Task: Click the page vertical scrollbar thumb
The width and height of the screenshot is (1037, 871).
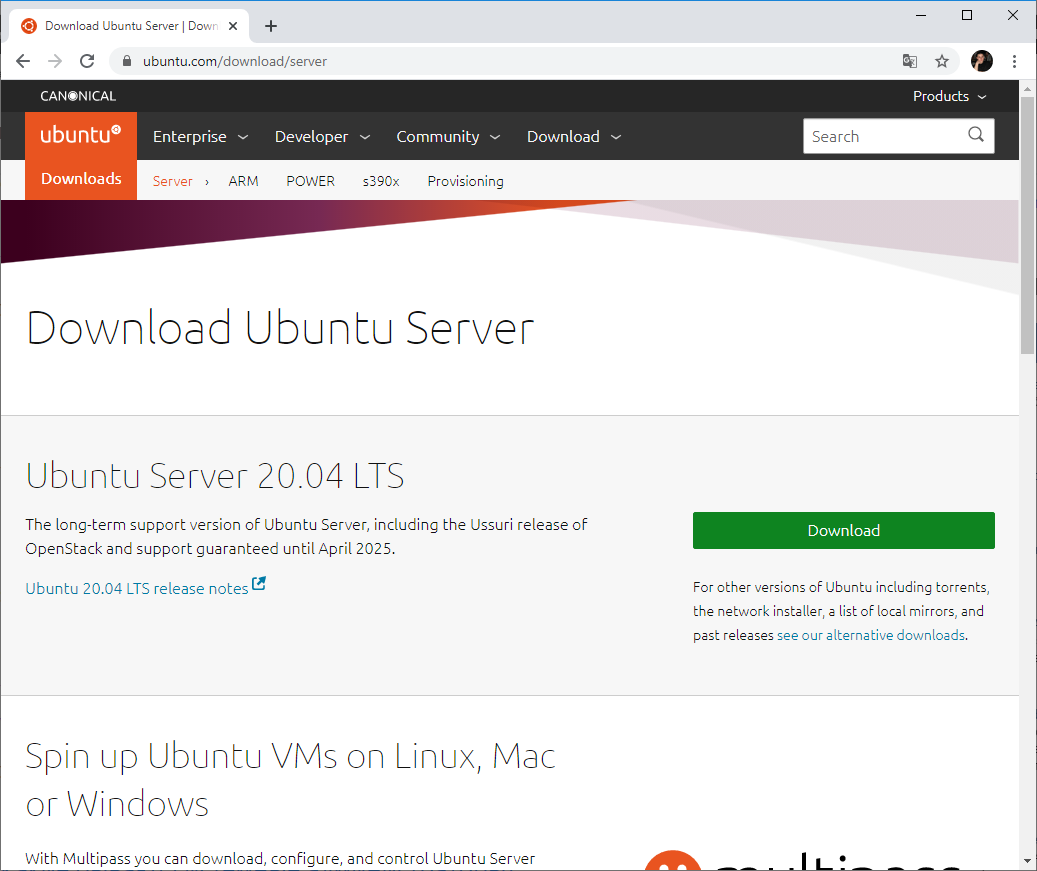Action: click(x=1027, y=225)
